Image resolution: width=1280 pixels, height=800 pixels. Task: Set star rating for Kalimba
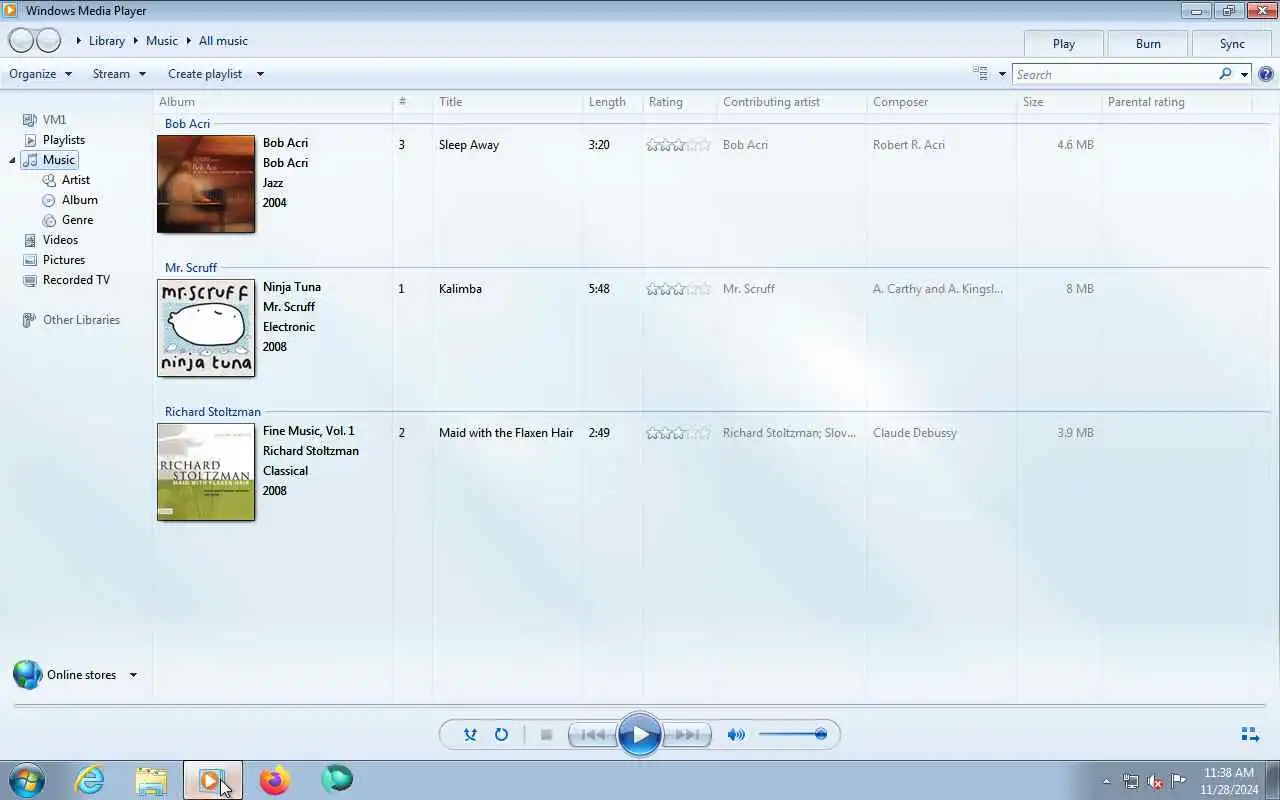679,289
